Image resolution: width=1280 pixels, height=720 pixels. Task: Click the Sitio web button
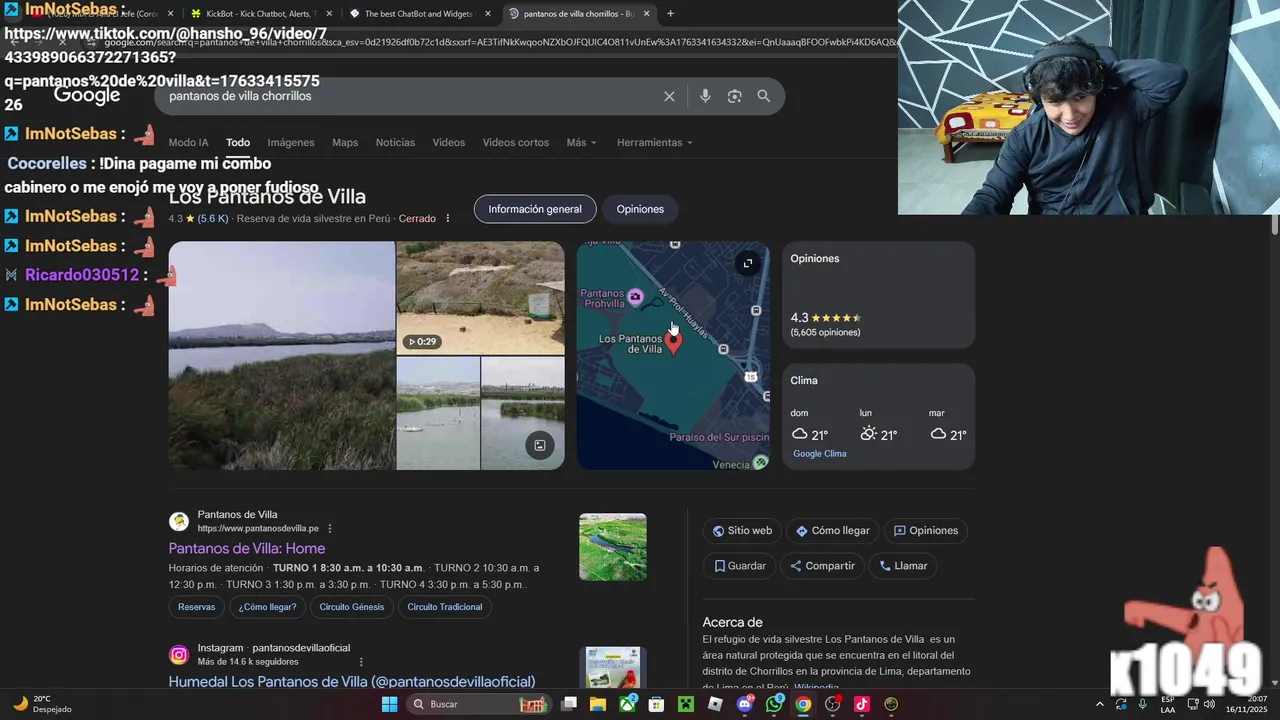pyautogui.click(x=743, y=531)
